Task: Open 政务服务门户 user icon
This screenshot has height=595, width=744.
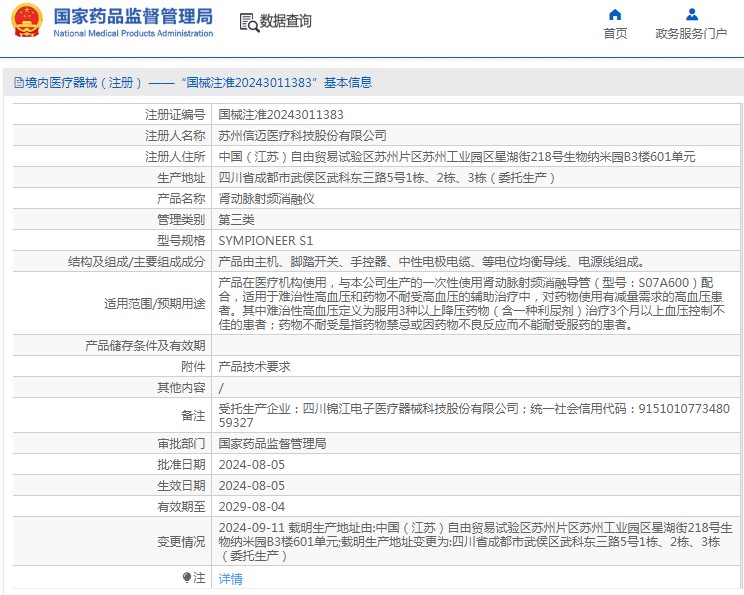Action: click(692, 15)
